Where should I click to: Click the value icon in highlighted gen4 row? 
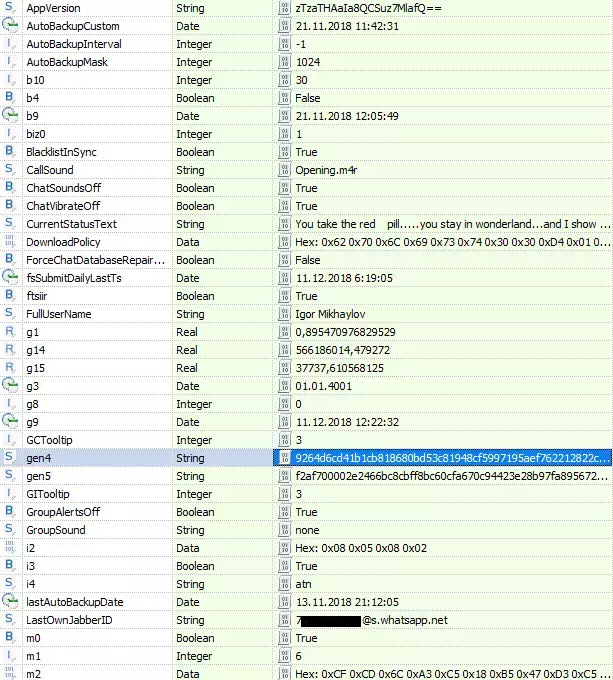coord(284,458)
